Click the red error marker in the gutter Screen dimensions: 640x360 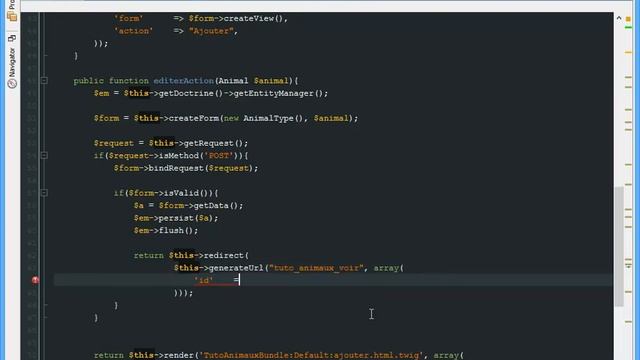click(x=36, y=280)
